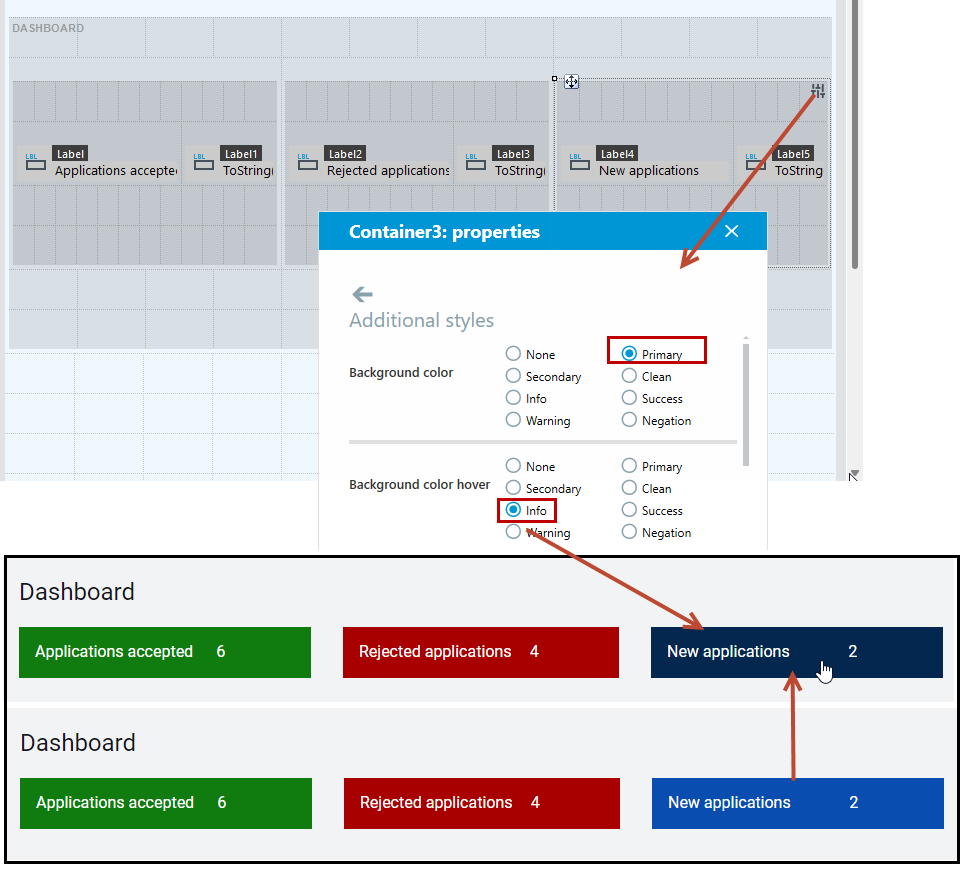Click the Additional styles heading
Image resolution: width=969 pixels, height=890 pixels.
tap(421, 320)
